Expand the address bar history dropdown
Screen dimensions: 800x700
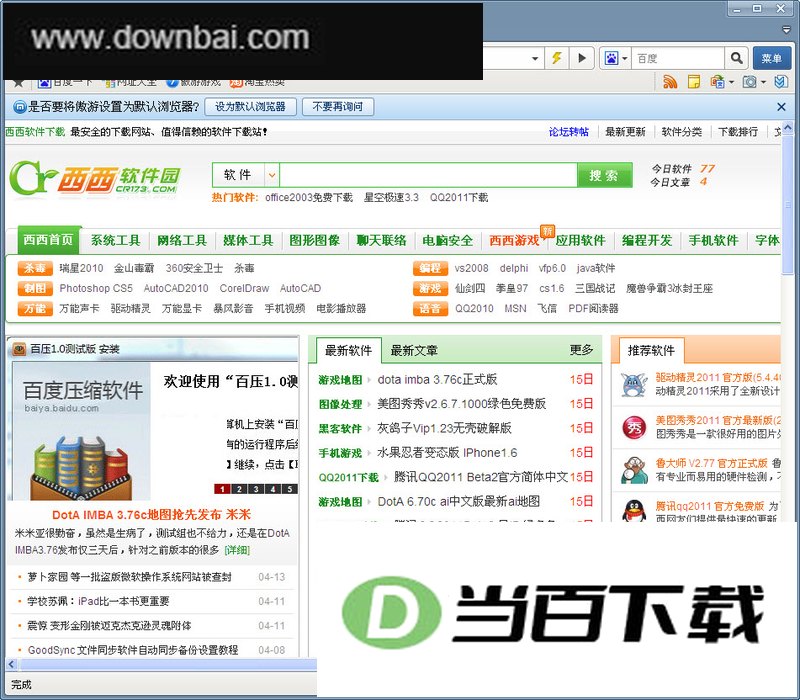pyautogui.click(x=535, y=59)
